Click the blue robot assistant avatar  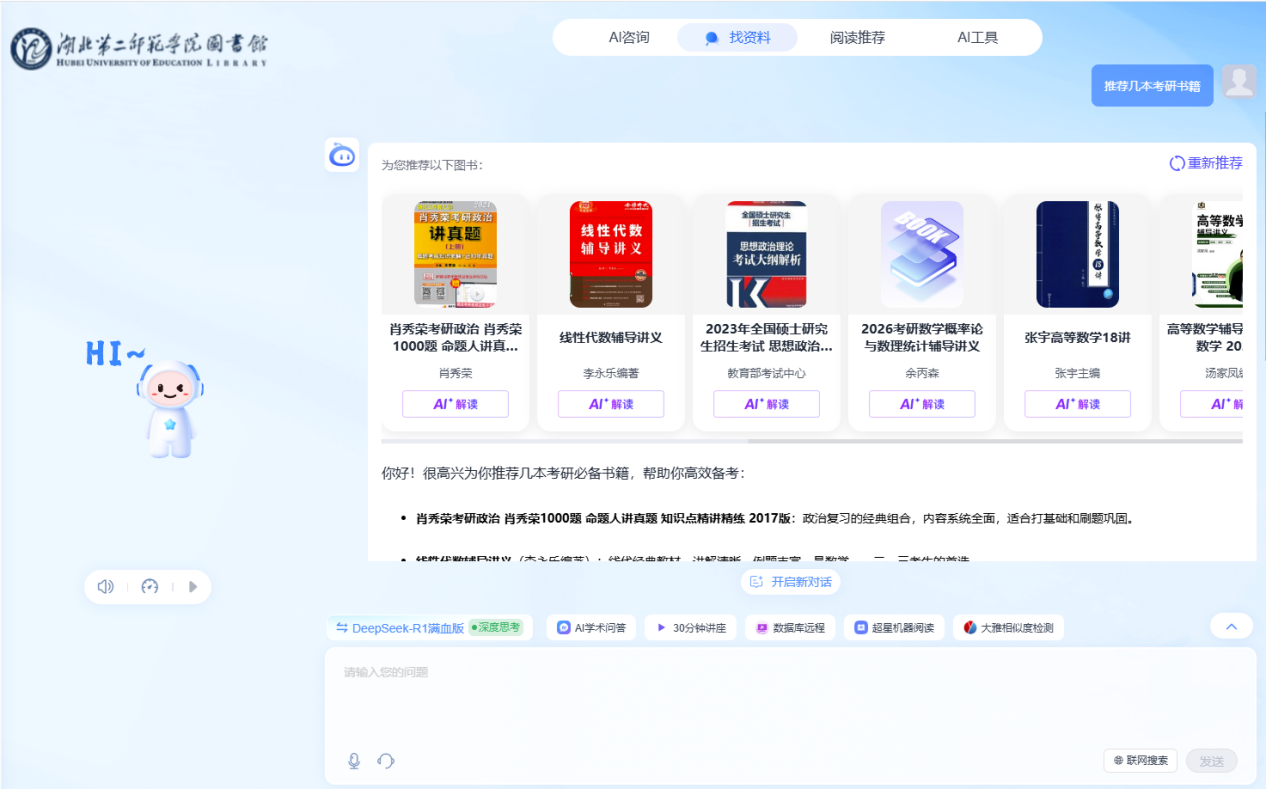point(342,155)
